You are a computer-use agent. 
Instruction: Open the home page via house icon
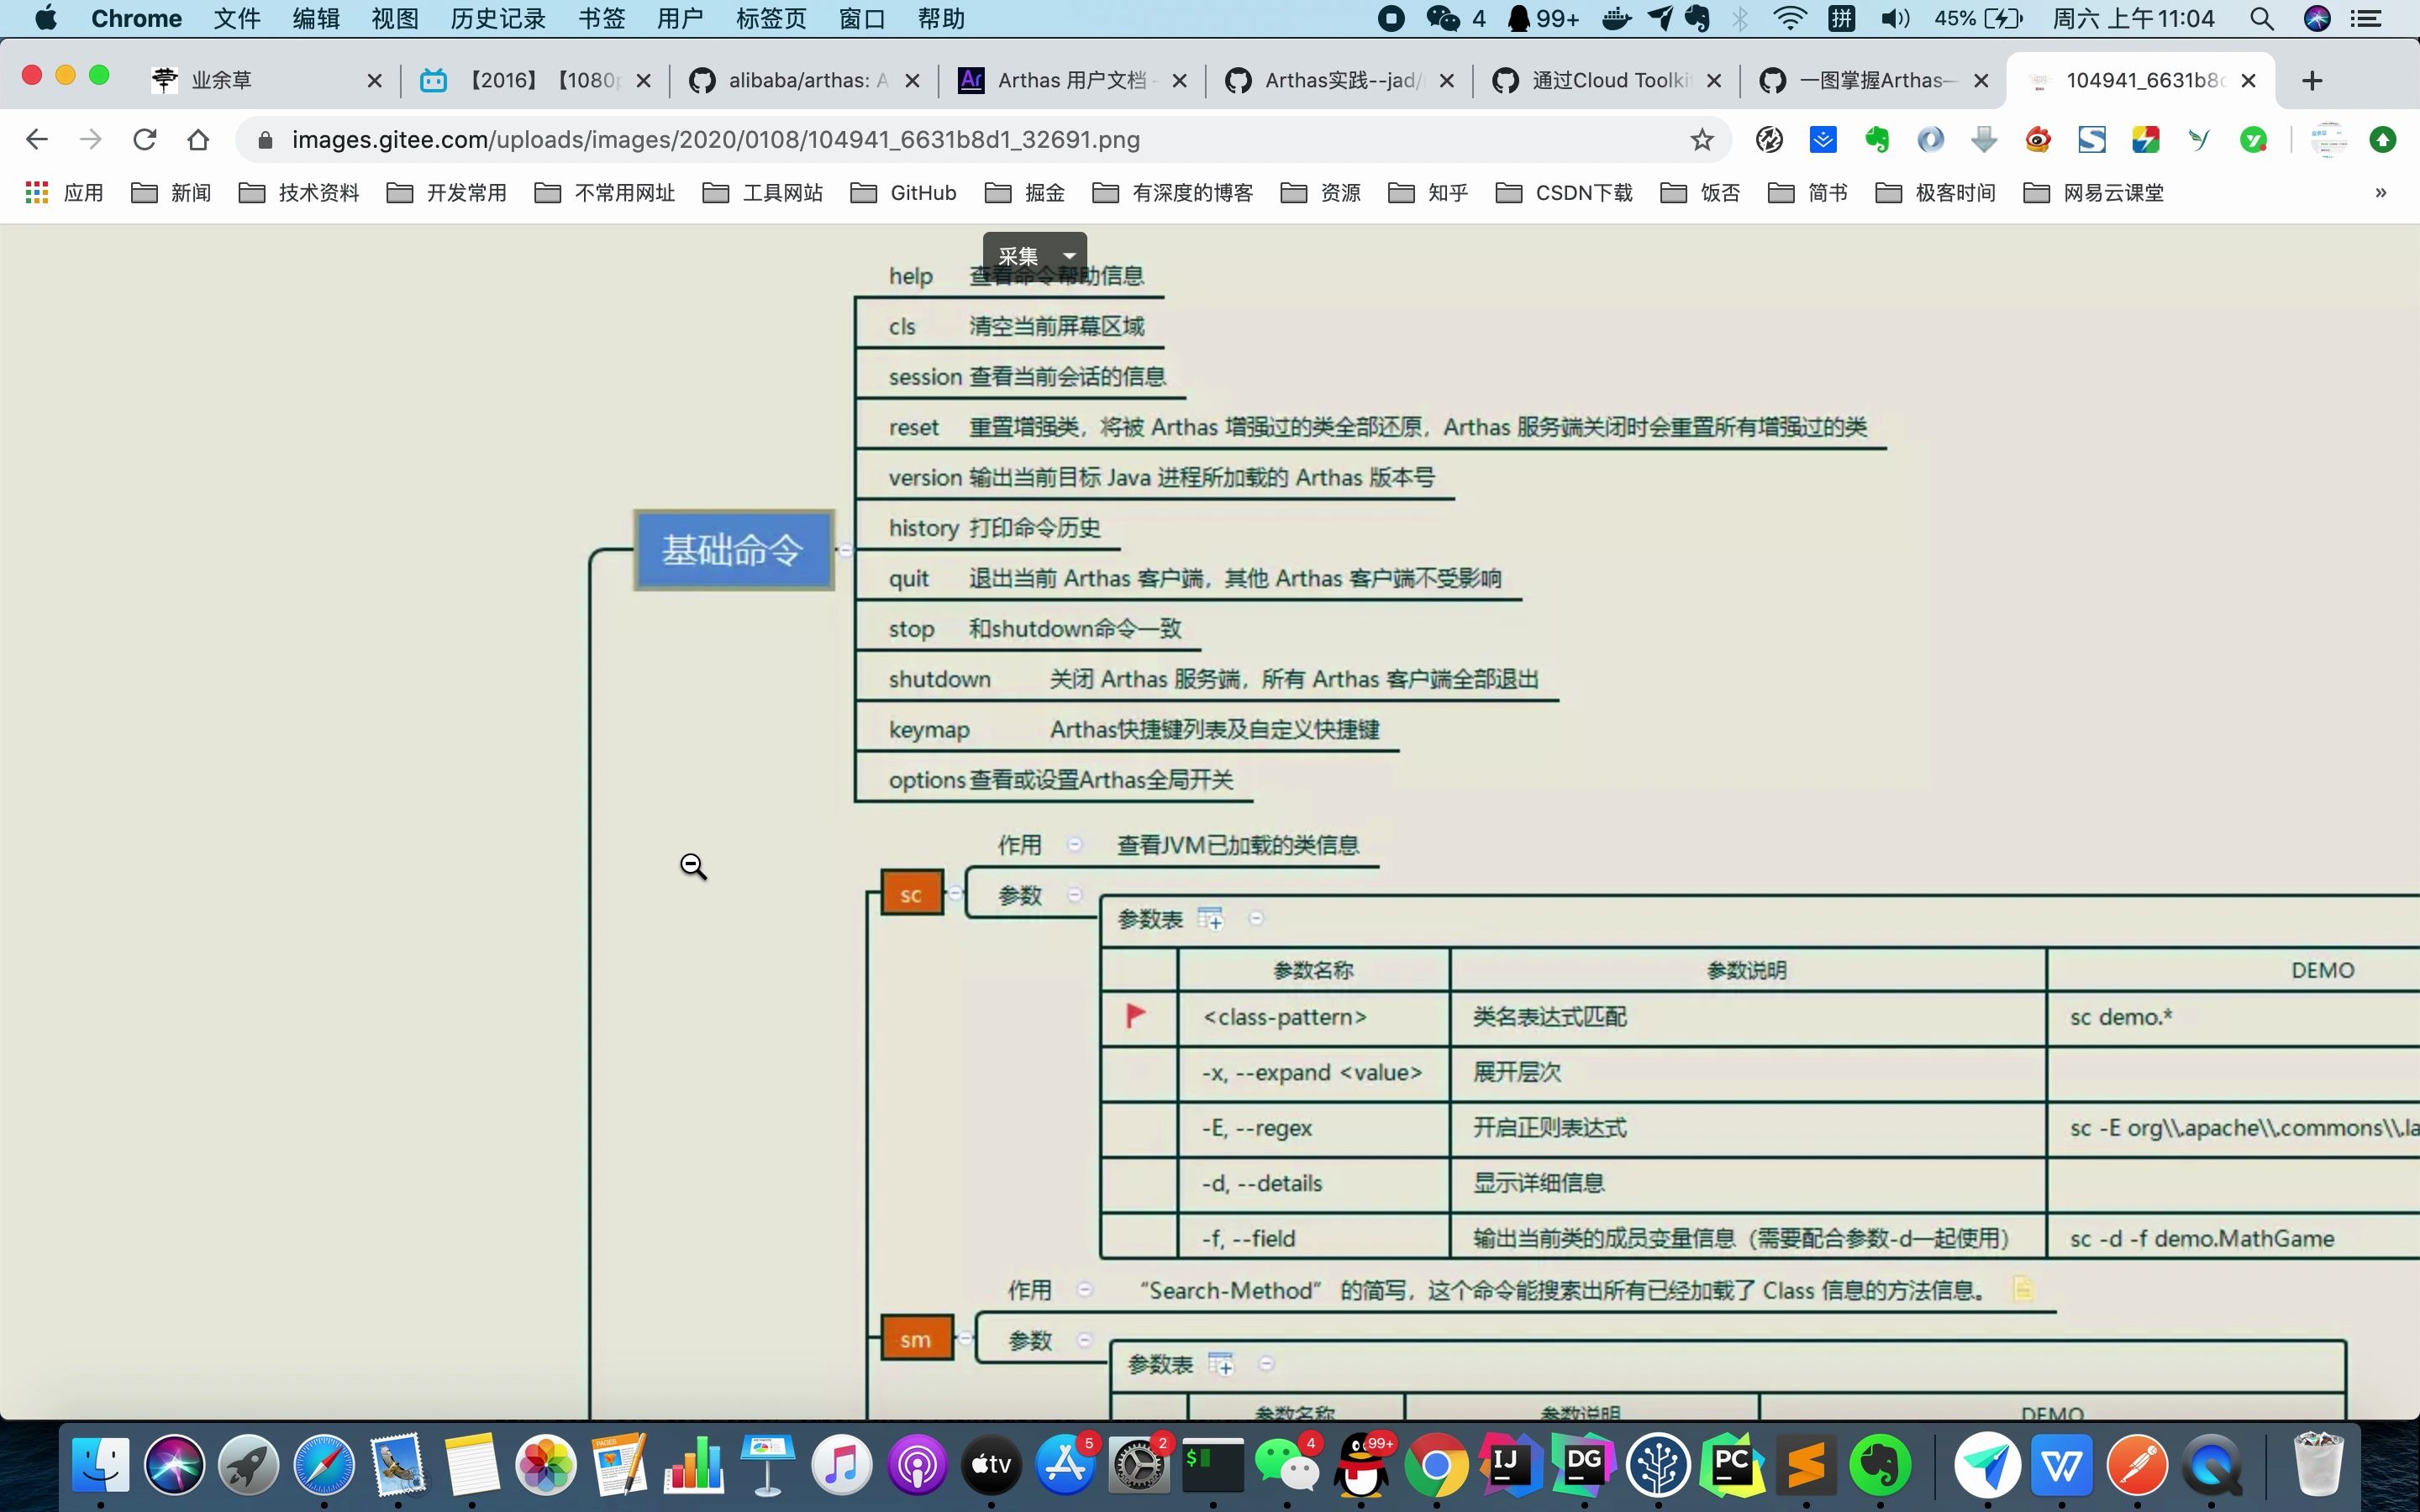(198, 140)
